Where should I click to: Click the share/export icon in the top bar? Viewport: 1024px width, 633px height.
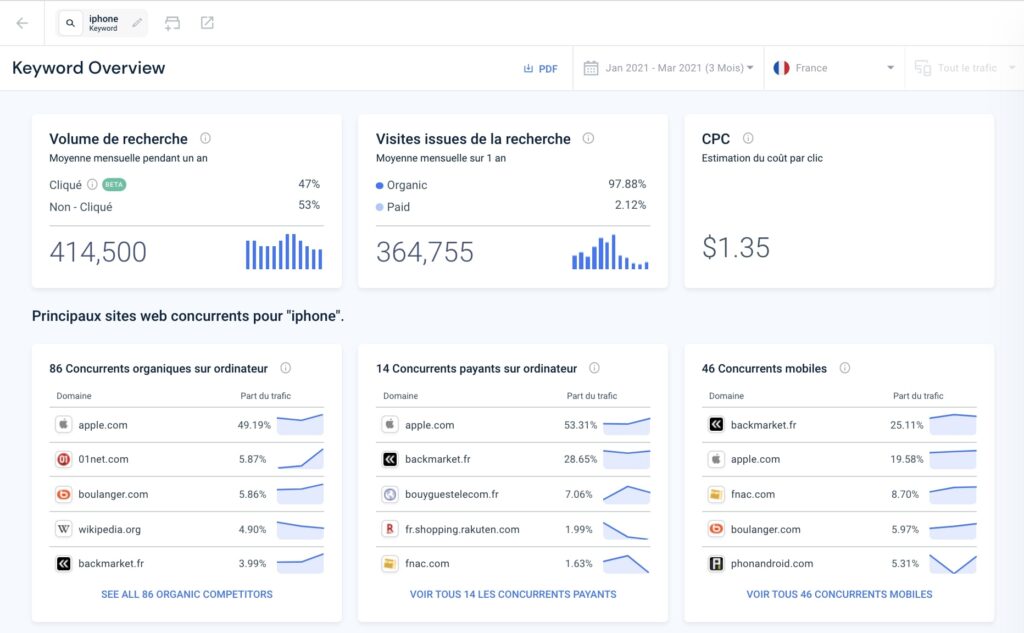(208, 21)
